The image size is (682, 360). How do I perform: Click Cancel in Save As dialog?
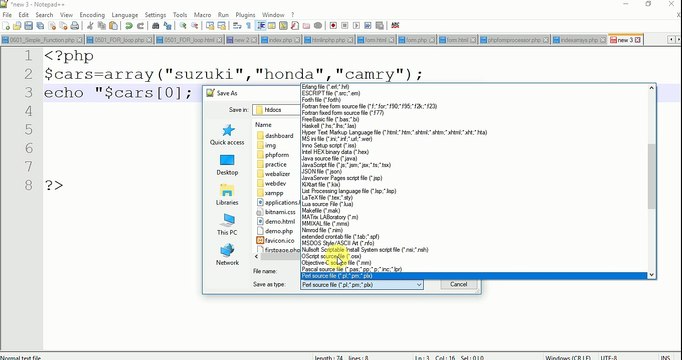pos(458,284)
